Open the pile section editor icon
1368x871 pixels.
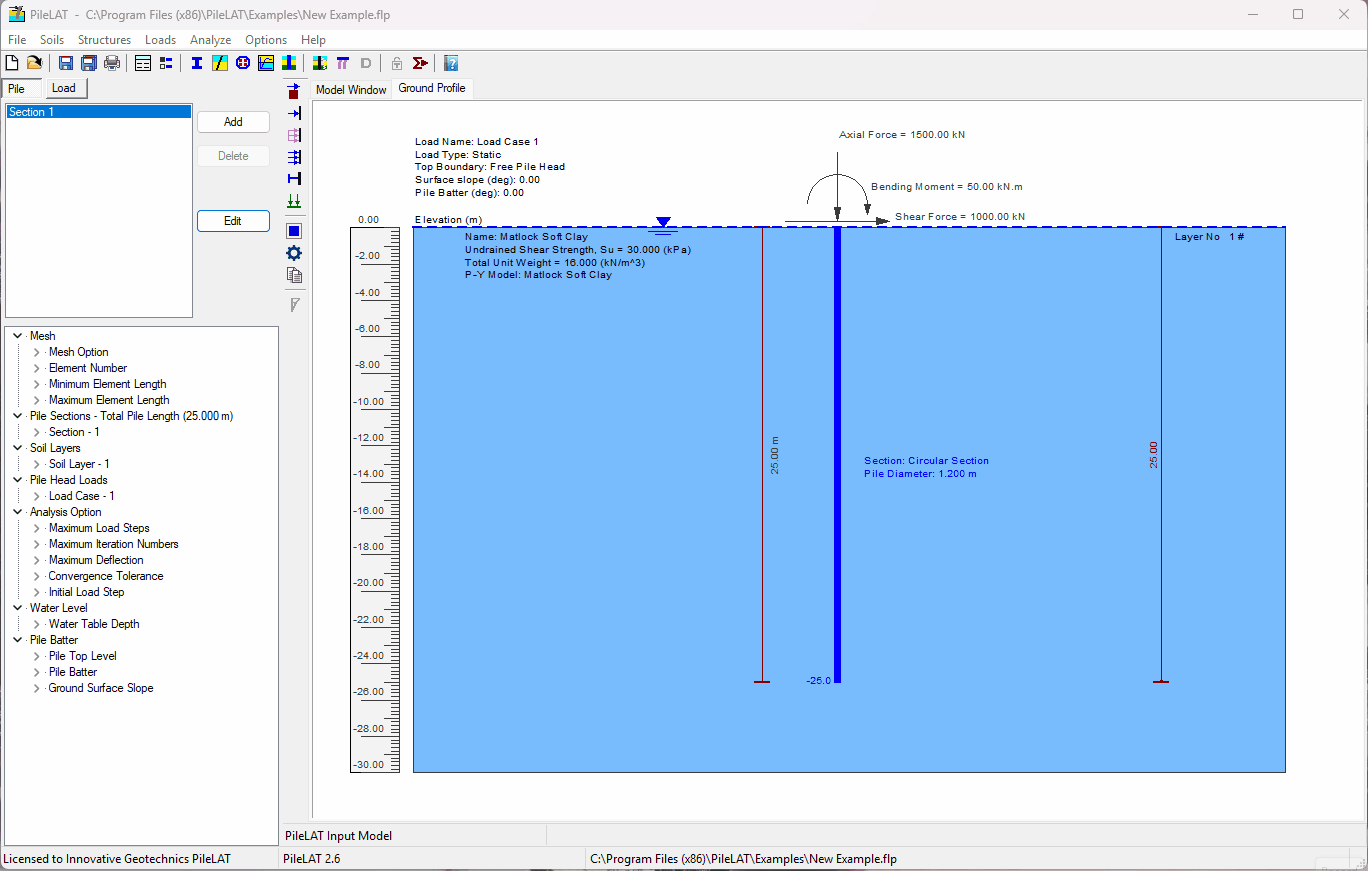[196, 62]
